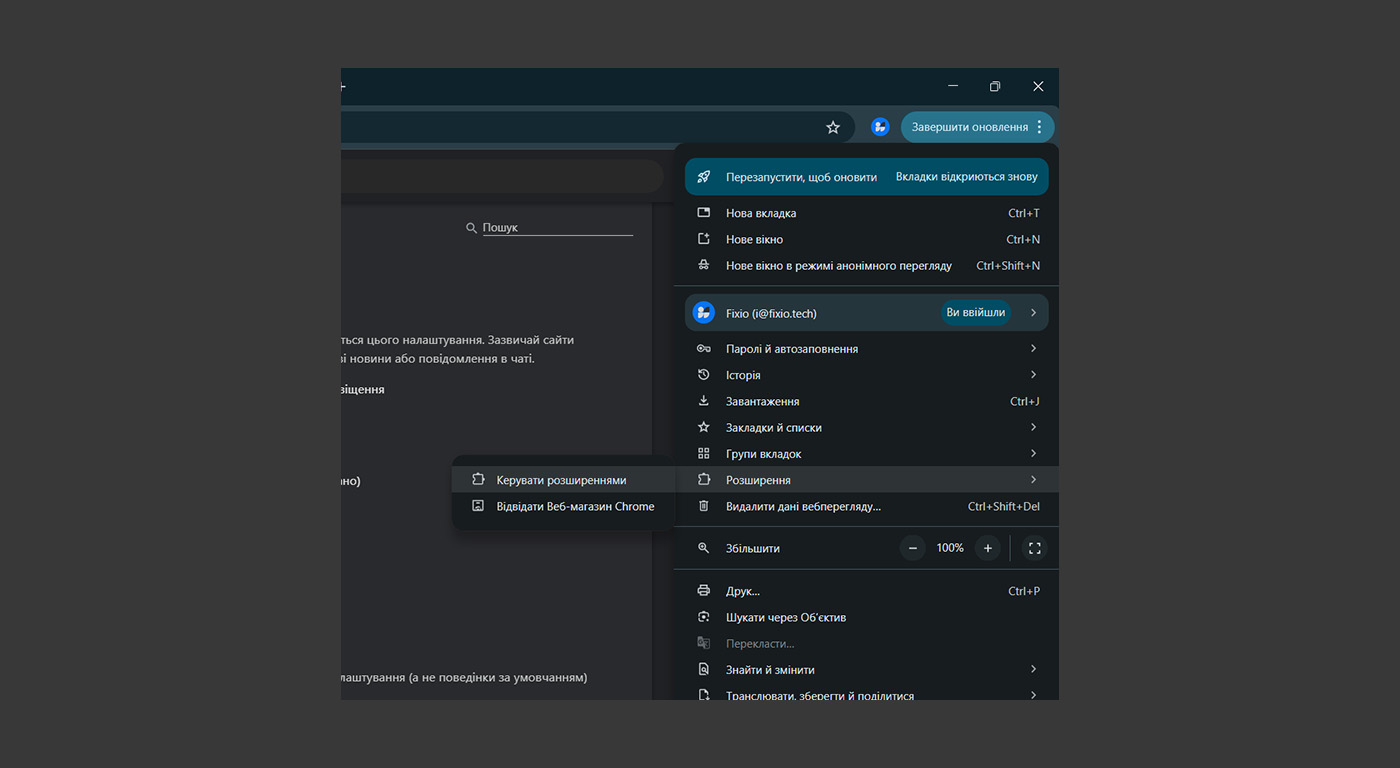Click the grid icon for Групи вкладок

click(x=704, y=454)
